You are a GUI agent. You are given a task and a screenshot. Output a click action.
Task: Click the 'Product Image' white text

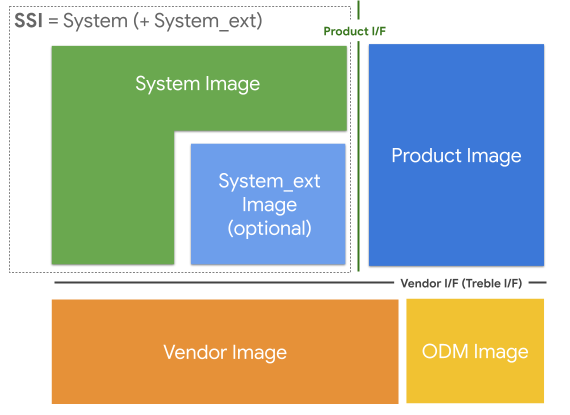point(456,156)
